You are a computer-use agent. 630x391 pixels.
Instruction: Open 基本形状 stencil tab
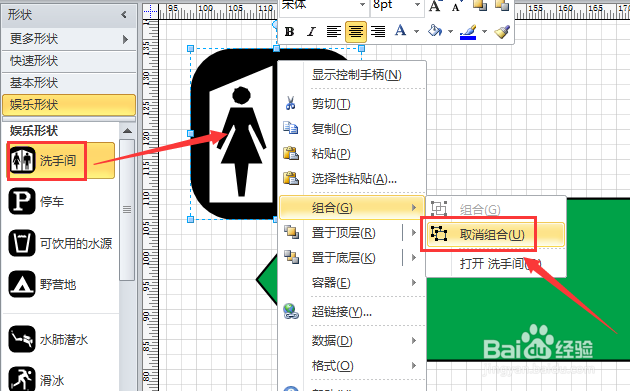[69, 83]
